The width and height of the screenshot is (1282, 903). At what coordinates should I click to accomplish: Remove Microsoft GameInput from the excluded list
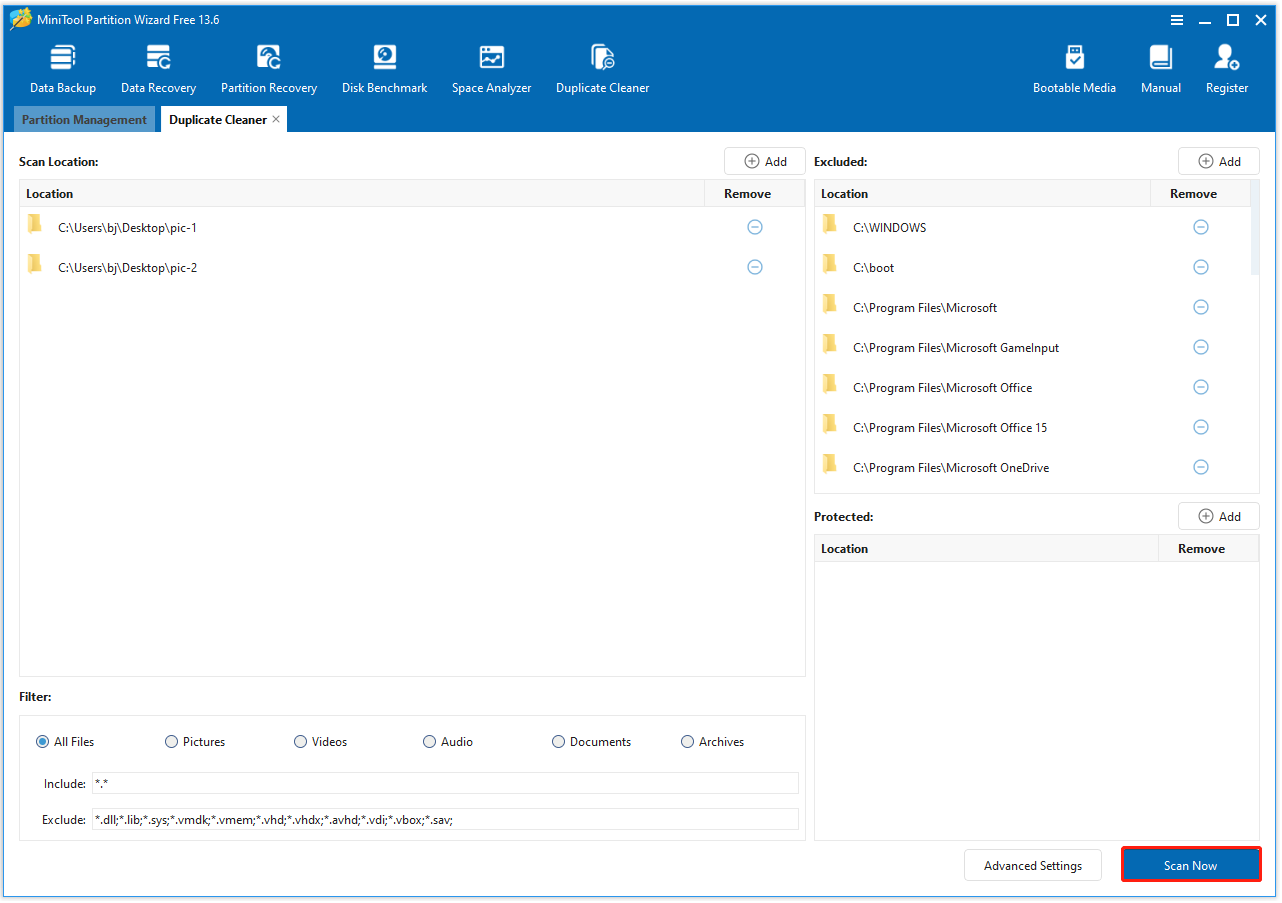coord(1201,347)
